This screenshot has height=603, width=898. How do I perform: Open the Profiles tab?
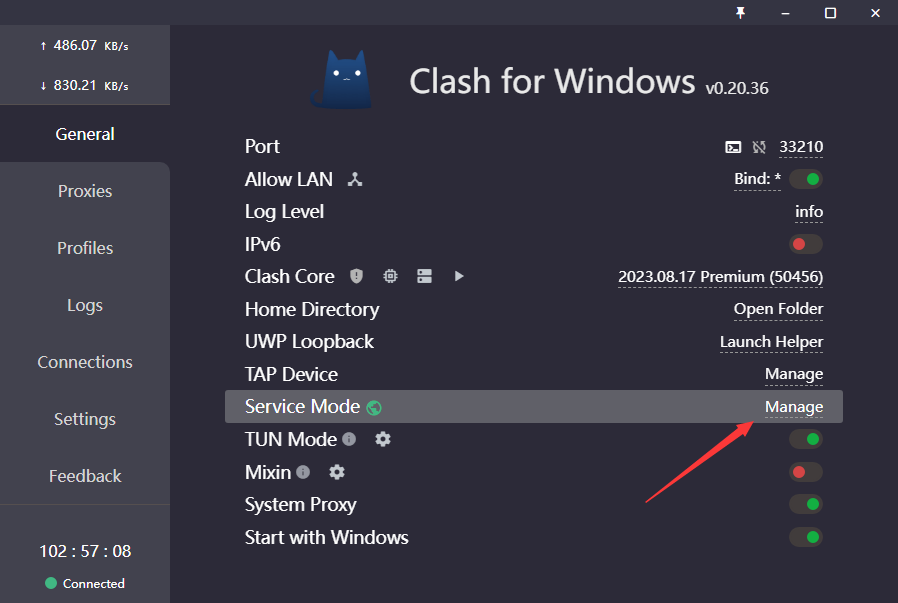tap(85, 248)
